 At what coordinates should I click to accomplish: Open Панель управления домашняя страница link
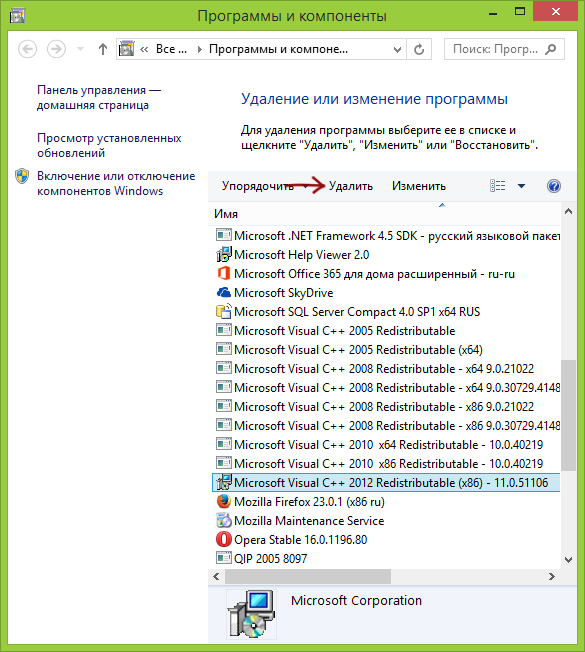99,97
